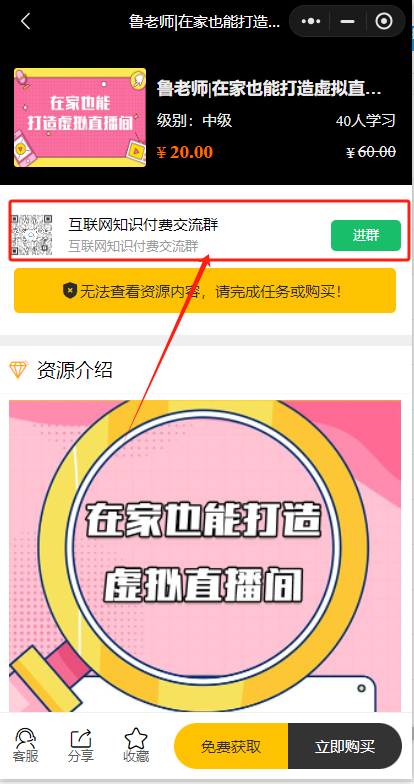Close the mini program using the circle target icon

click(x=384, y=22)
